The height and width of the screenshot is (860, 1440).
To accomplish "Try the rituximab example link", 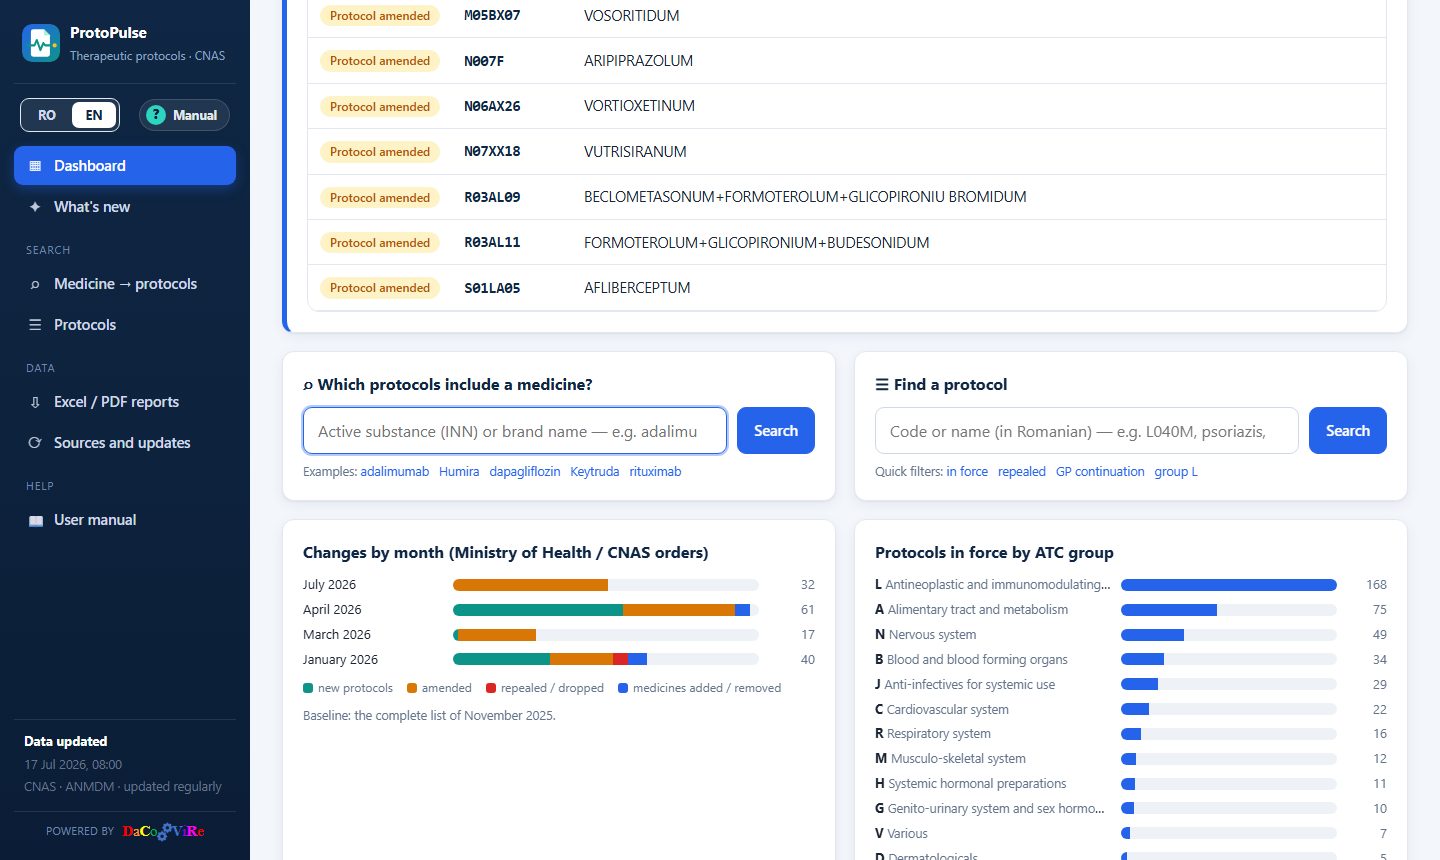I will (655, 472).
